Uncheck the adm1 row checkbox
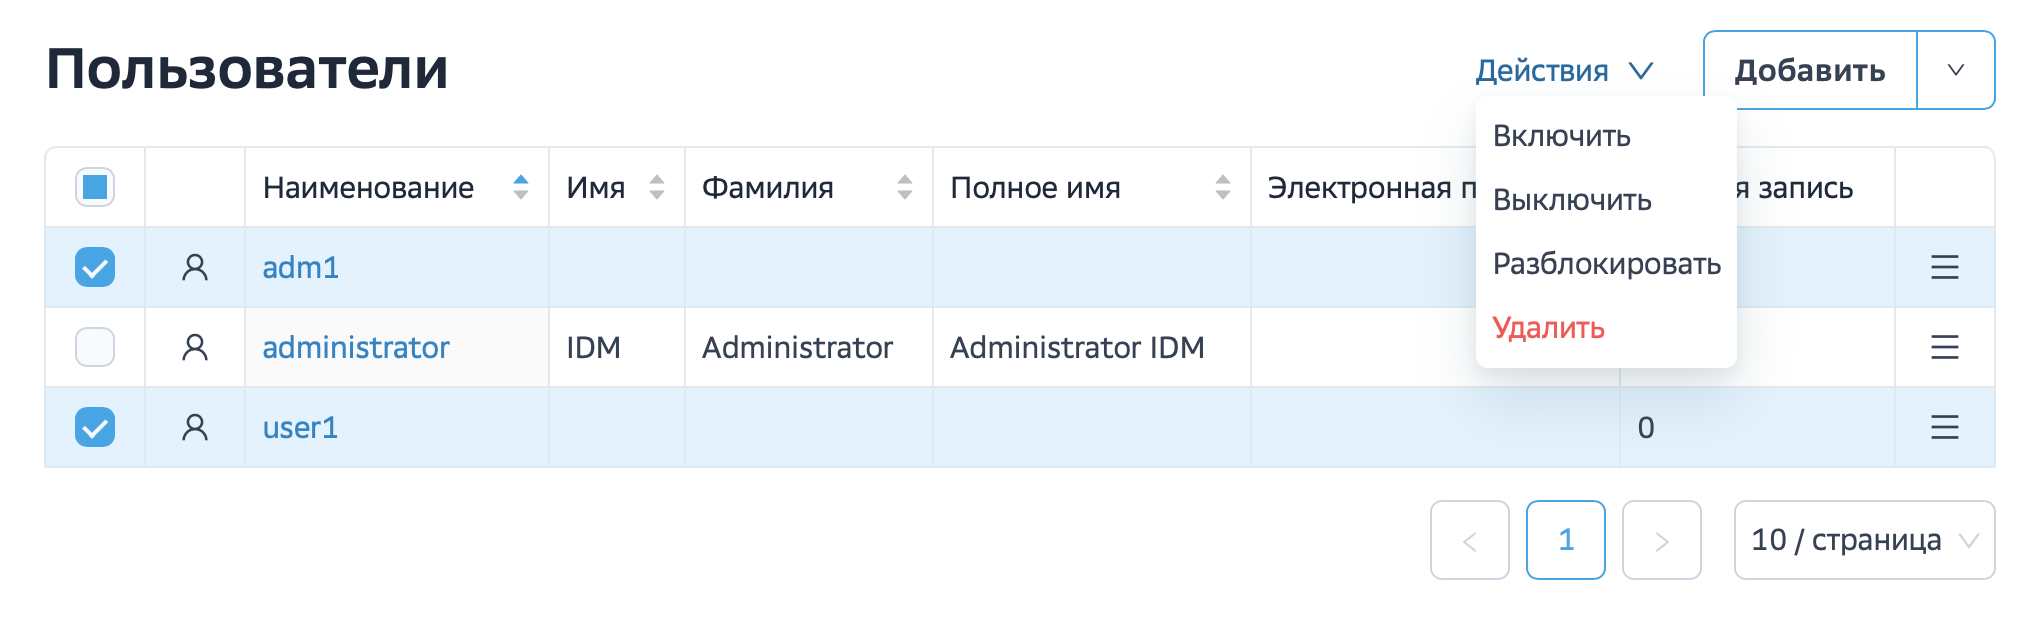2028x636 pixels. 95,267
